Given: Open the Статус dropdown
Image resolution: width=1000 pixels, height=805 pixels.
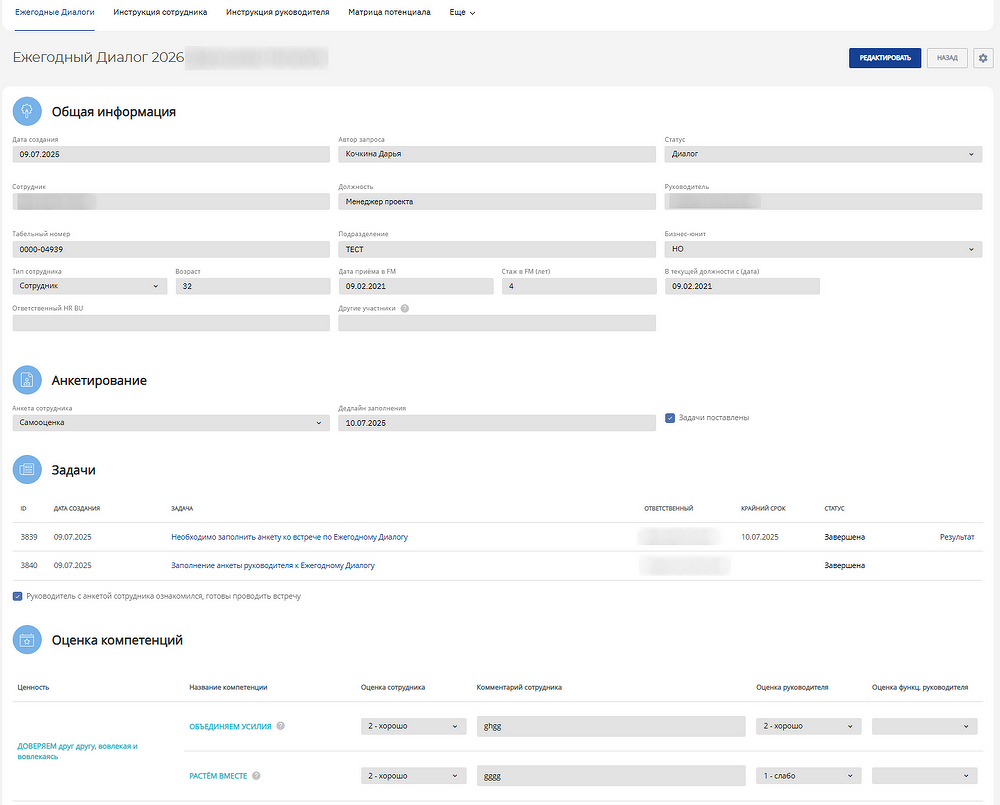Looking at the screenshot, I should (x=823, y=155).
